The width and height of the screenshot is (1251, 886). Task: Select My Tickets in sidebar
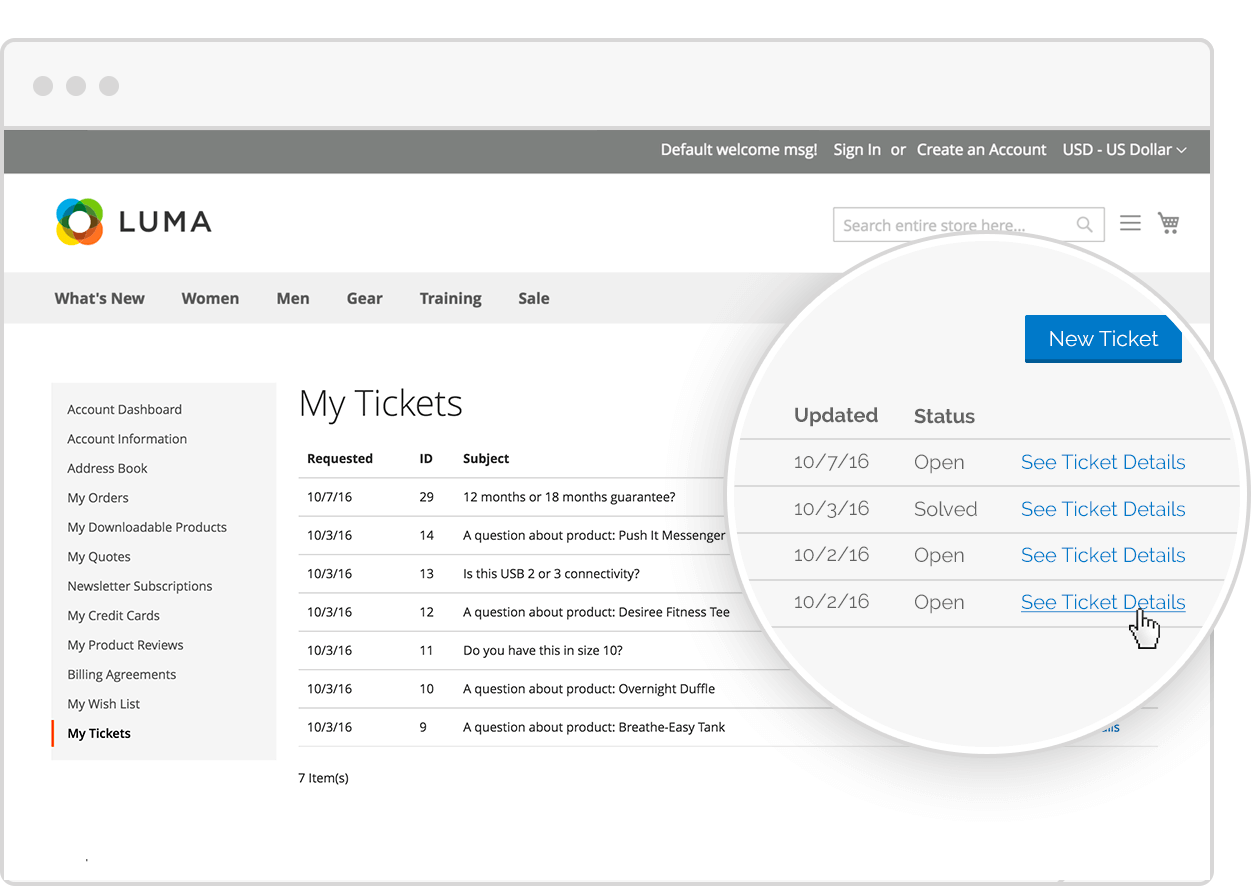pyautogui.click(x=99, y=733)
